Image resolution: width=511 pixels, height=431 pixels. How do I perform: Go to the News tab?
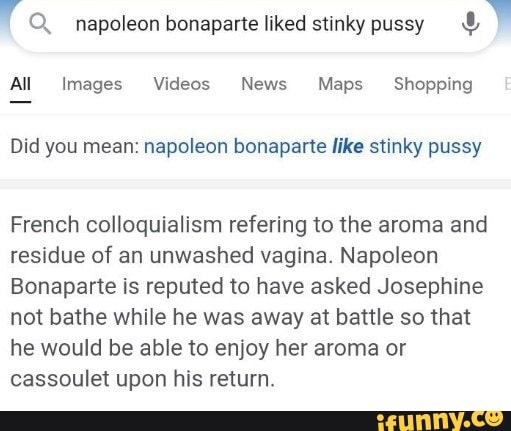point(264,84)
